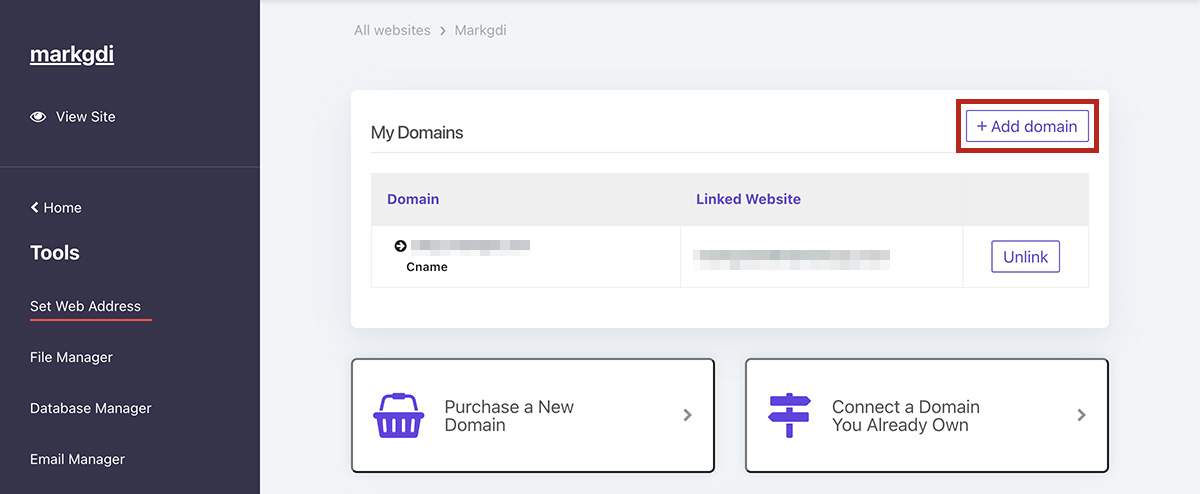Image resolution: width=1200 pixels, height=494 pixels.
Task: Expand chevron on Purchase a New Domain
Action: pos(687,415)
